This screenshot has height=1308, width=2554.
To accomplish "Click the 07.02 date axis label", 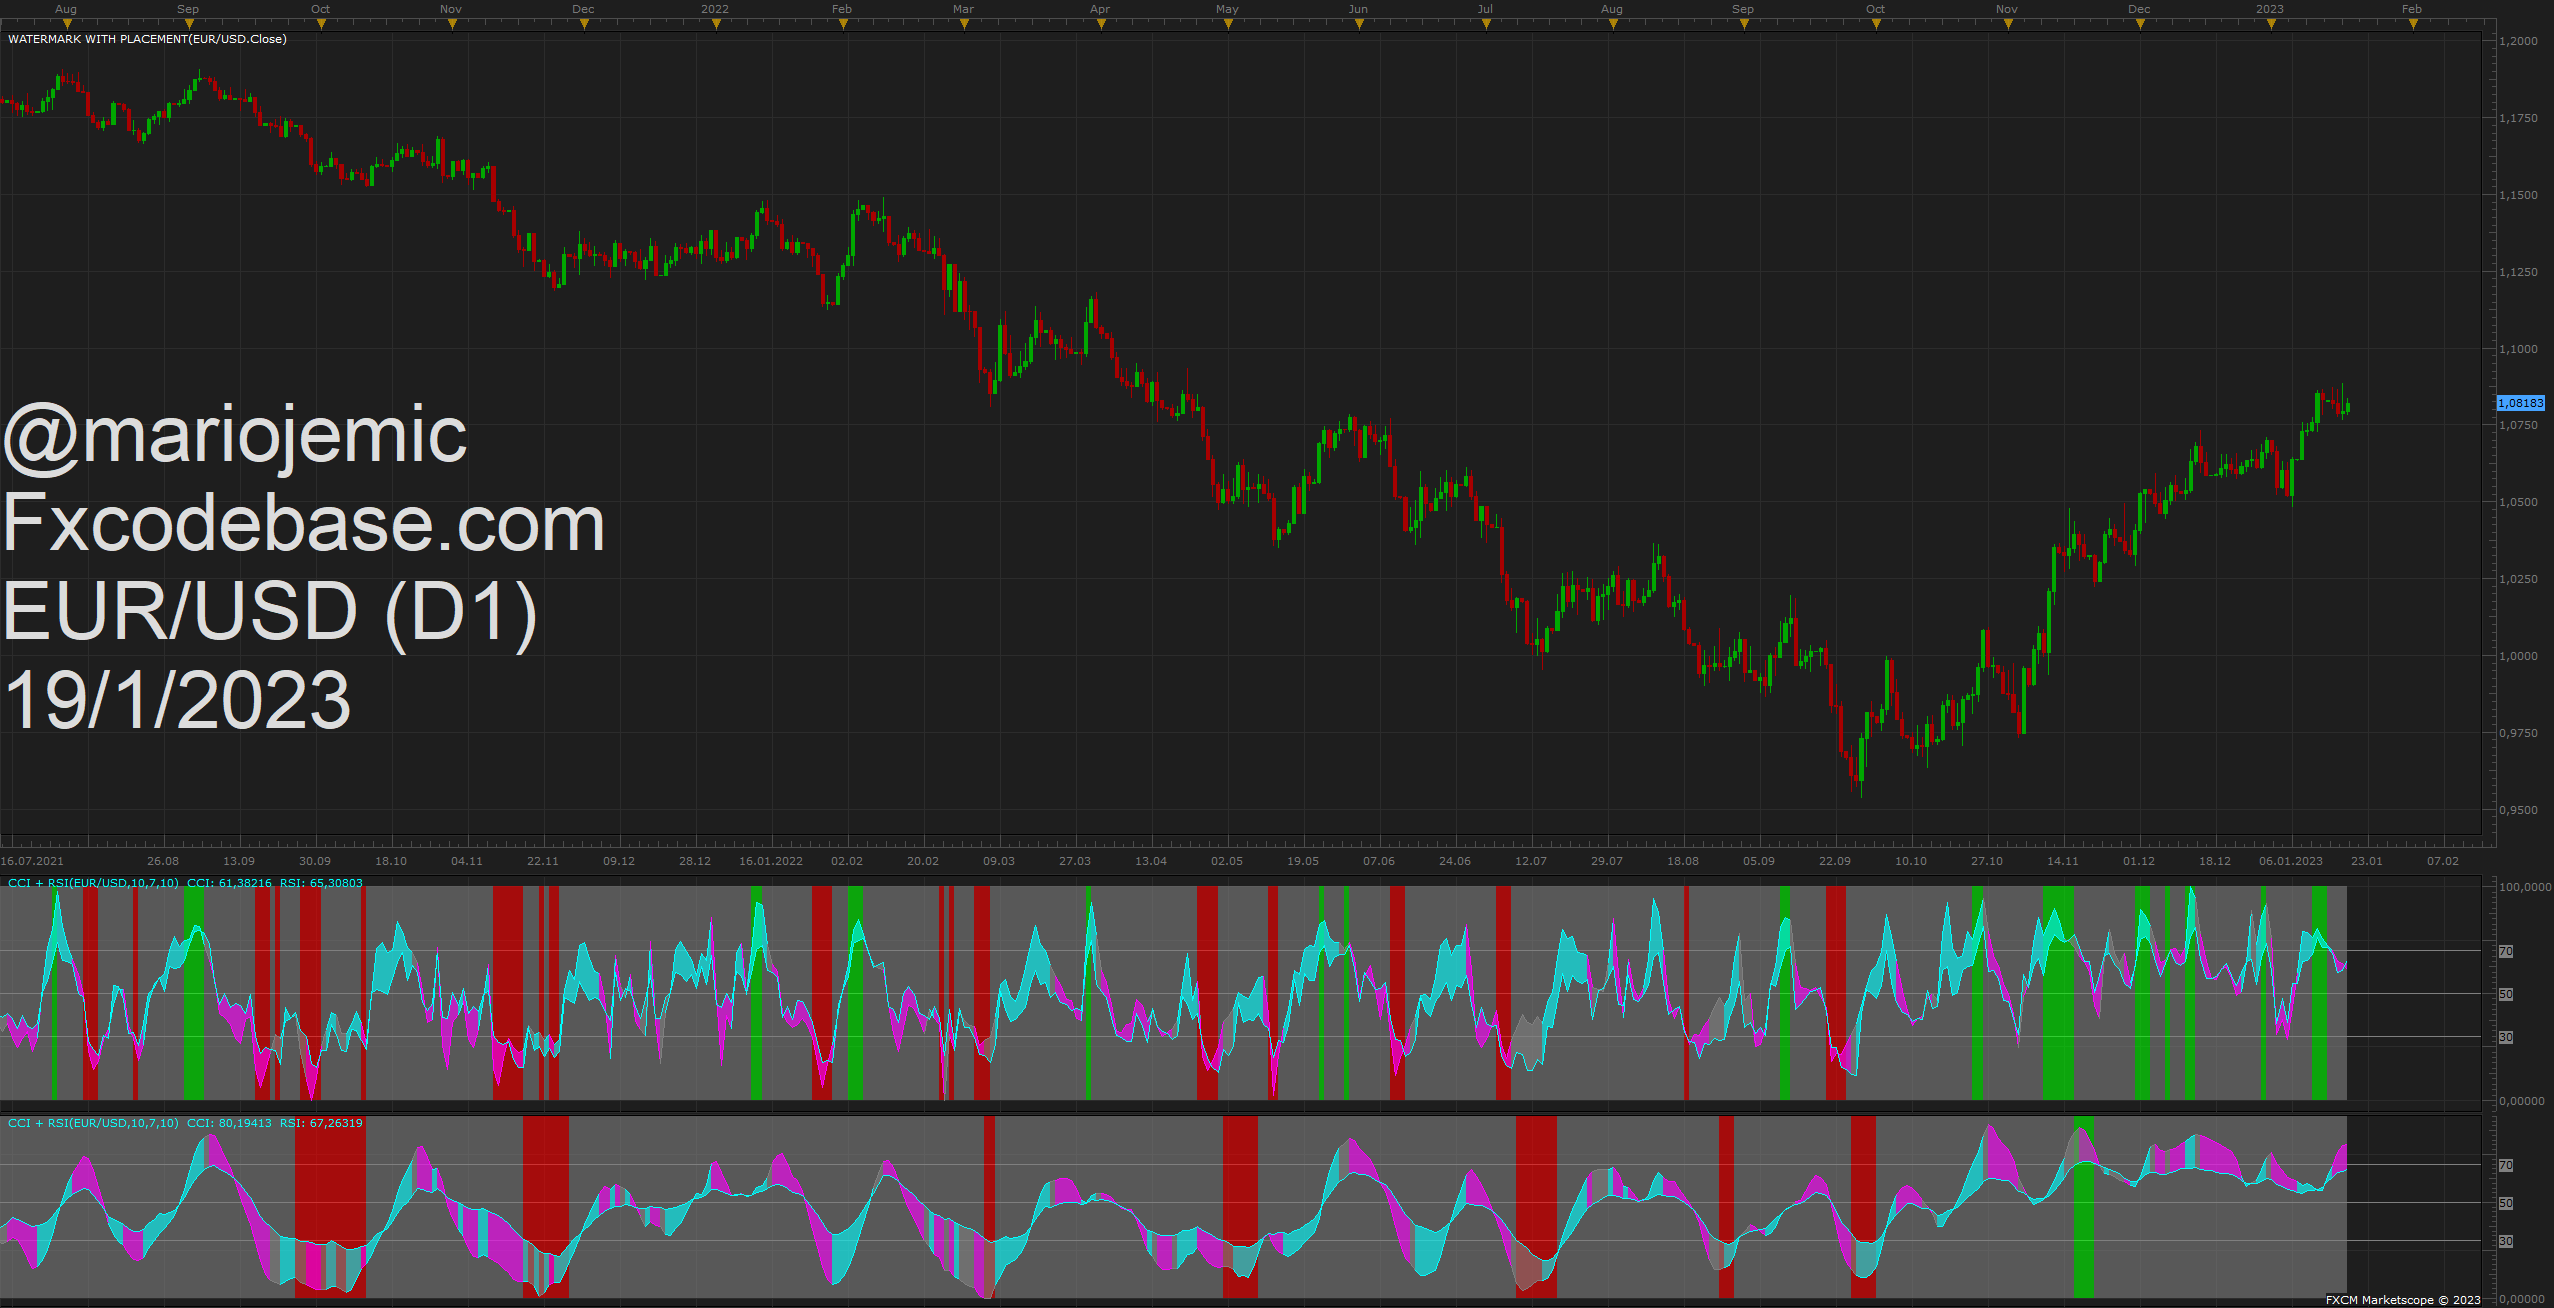I will click(2443, 861).
